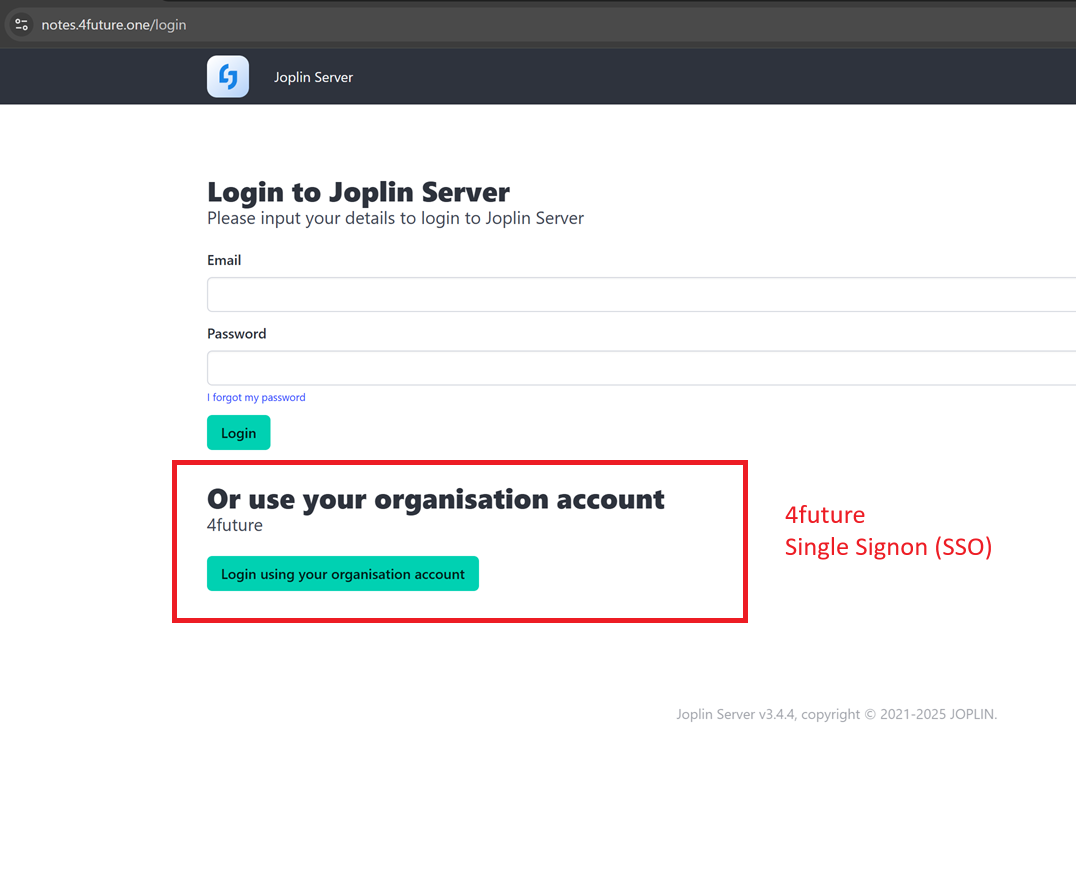
Task: Click the 'Login to Joplin Server' heading
Action: [358, 191]
